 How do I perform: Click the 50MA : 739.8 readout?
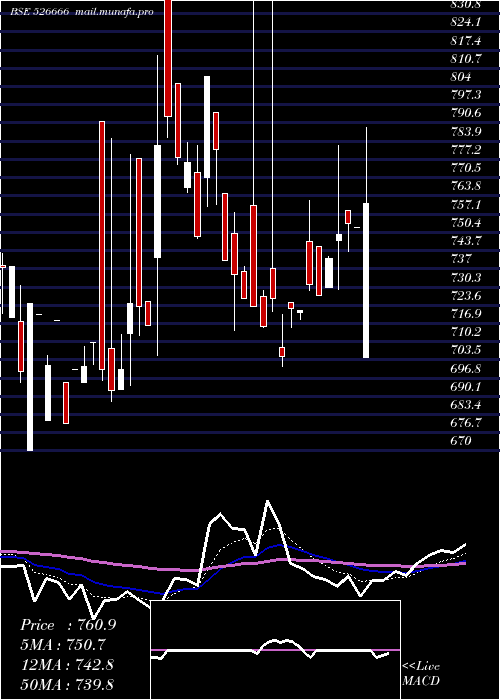pos(67,684)
